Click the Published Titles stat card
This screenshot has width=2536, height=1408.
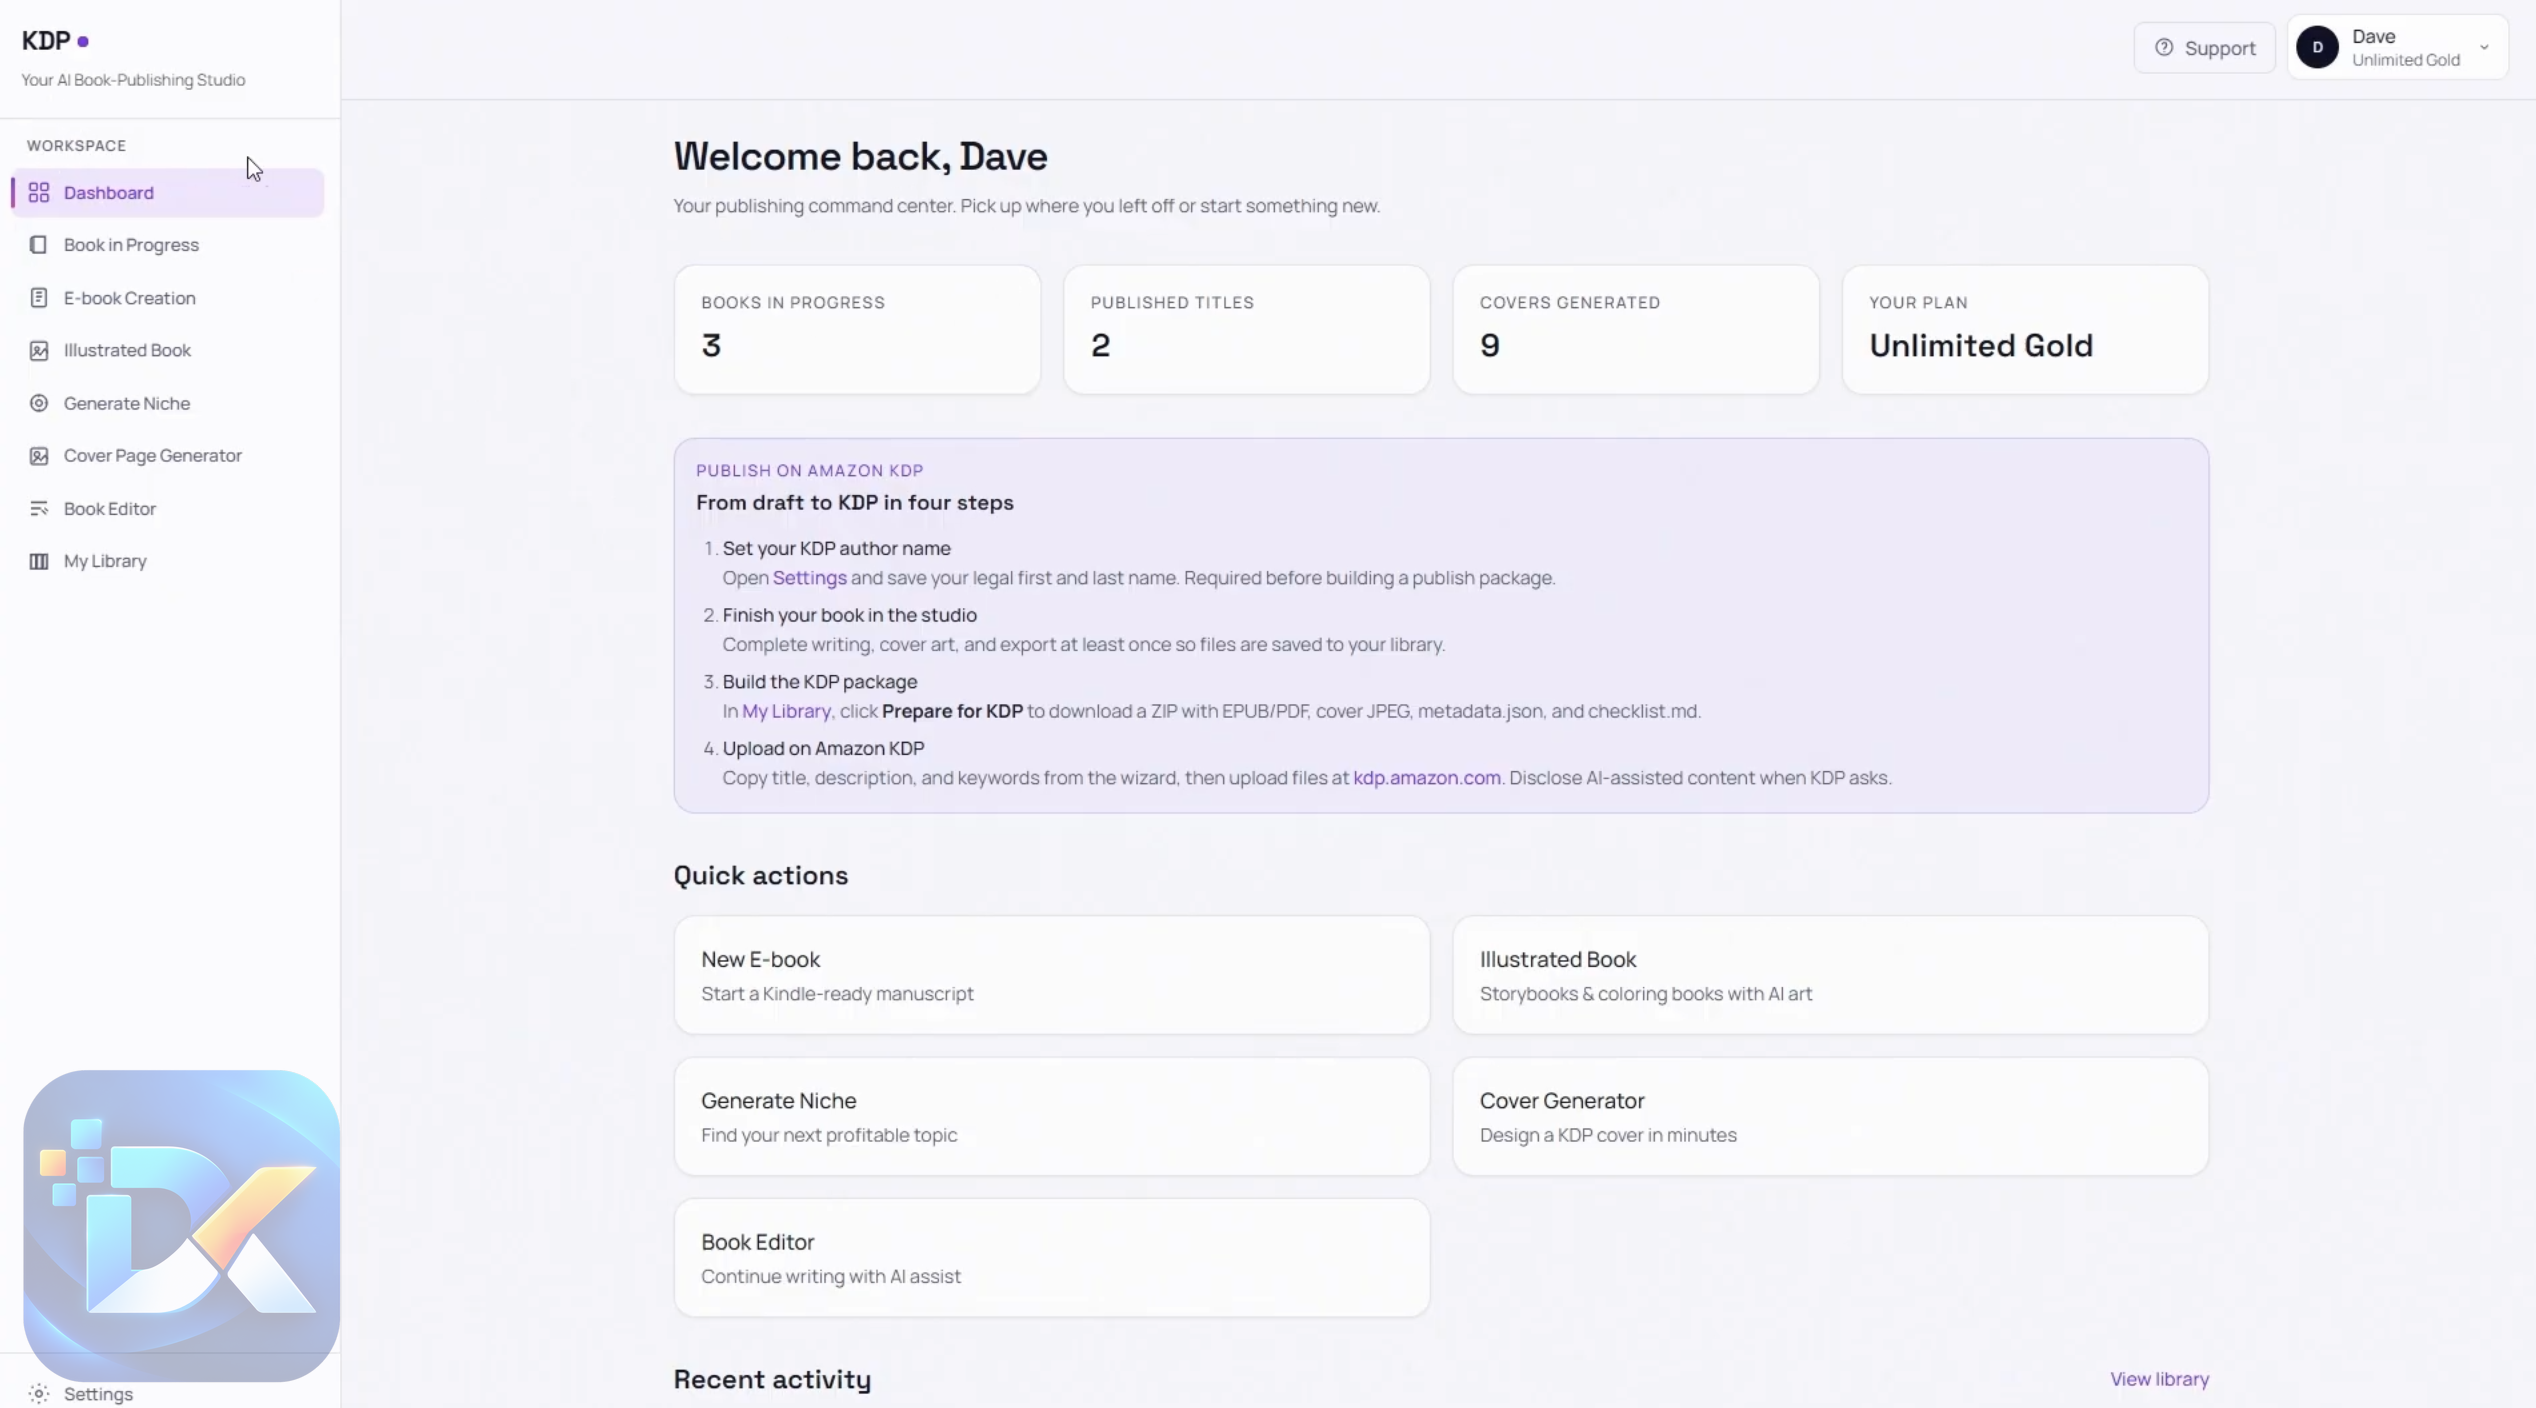(1246, 329)
